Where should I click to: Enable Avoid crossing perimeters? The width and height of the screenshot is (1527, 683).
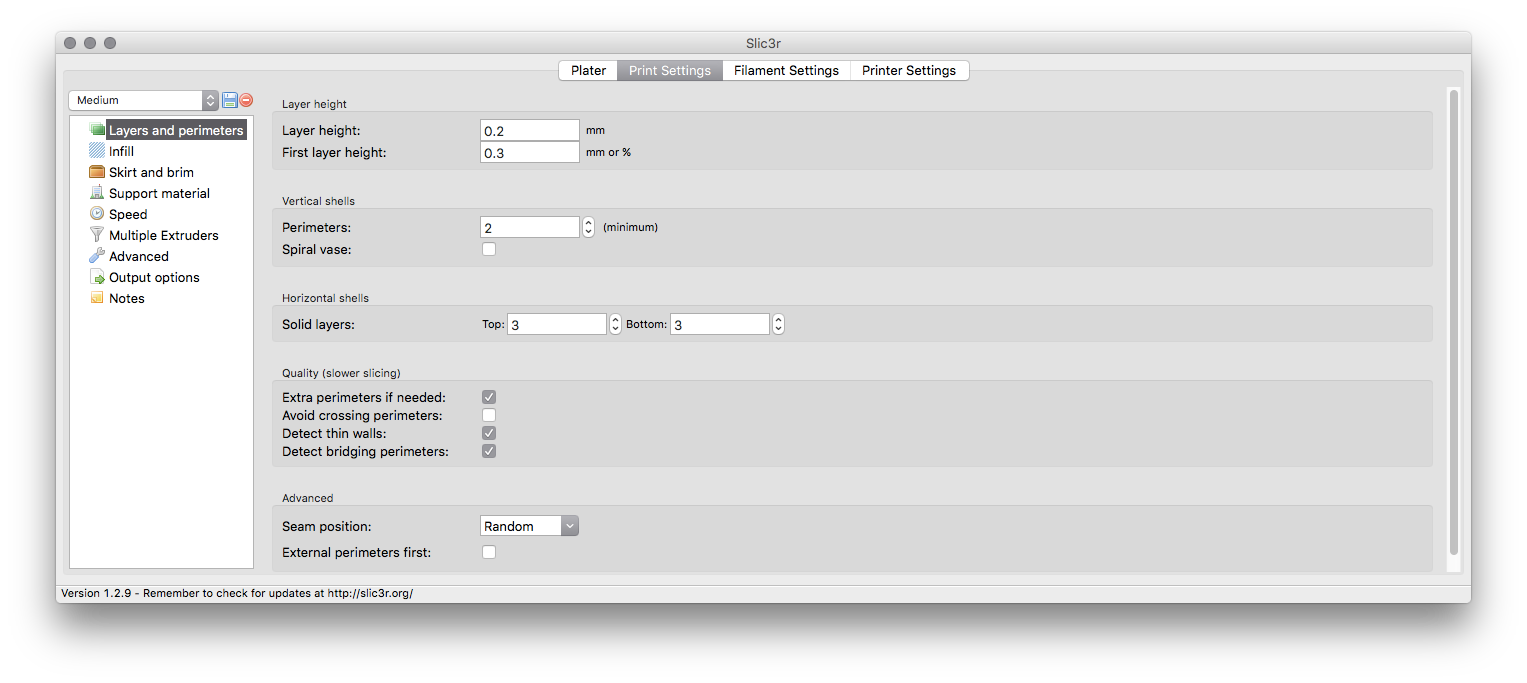click(488, 414)
